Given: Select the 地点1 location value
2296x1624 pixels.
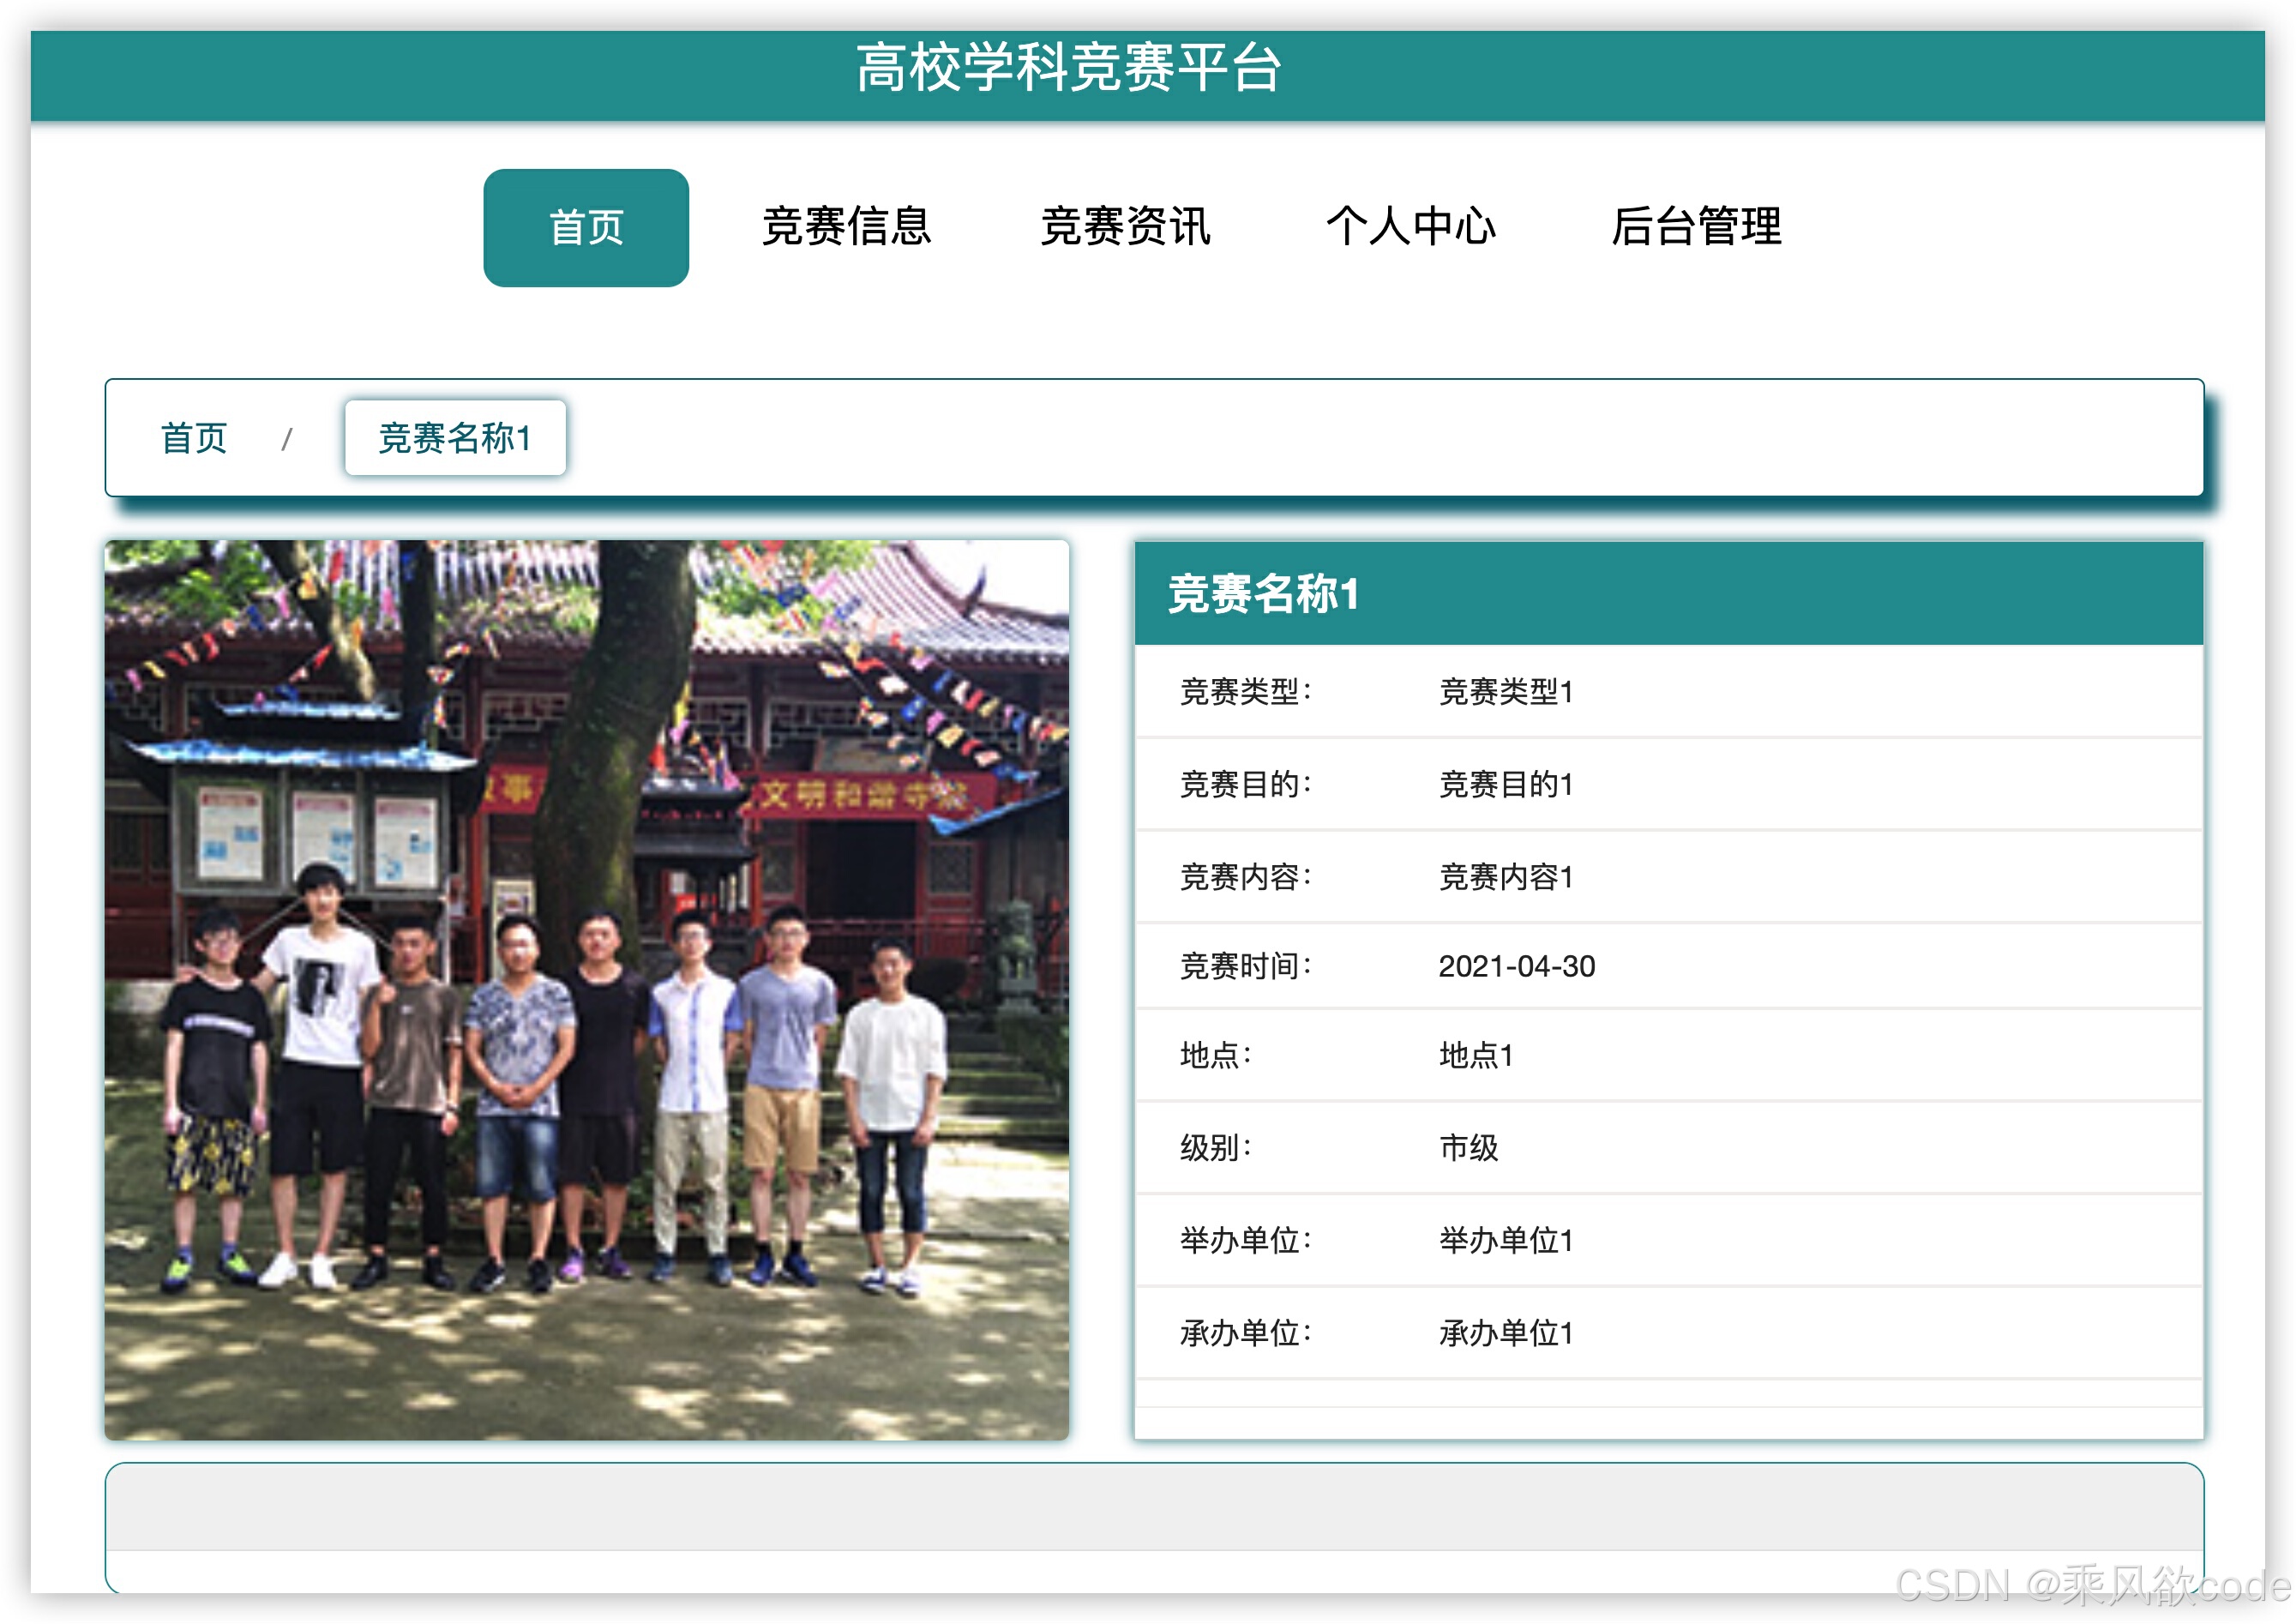Looking at the screenshot, I should [x=1474, y=1056].
